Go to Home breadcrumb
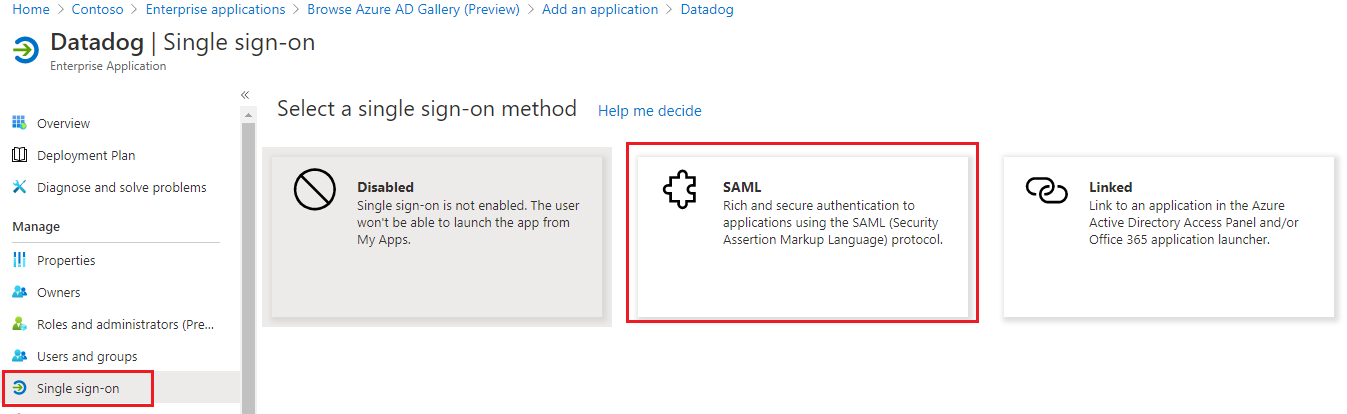 [x=30, y=9]
